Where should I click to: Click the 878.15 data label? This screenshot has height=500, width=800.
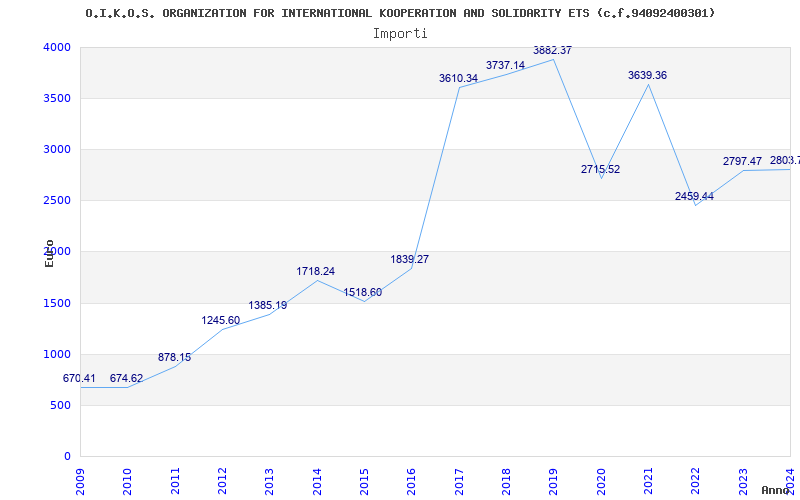[x=174, y=357]
